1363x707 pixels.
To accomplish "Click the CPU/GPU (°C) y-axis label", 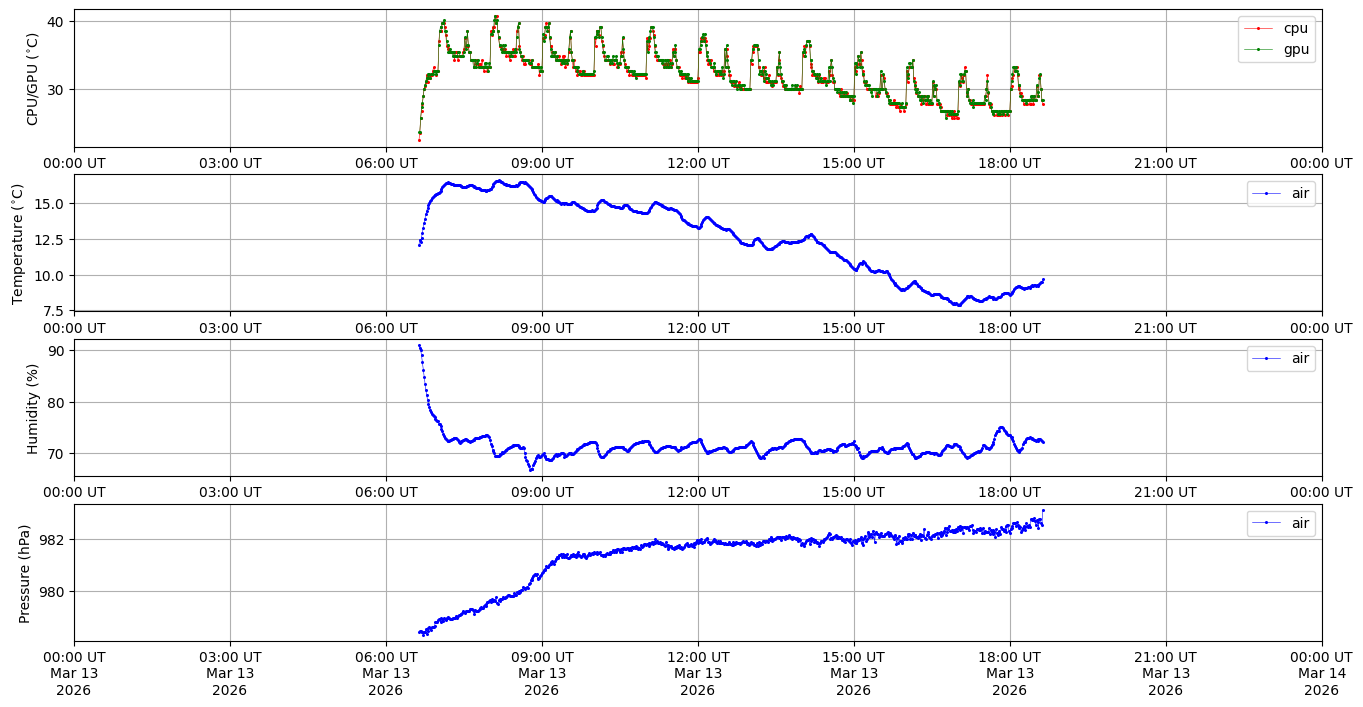I will [32, 79].
